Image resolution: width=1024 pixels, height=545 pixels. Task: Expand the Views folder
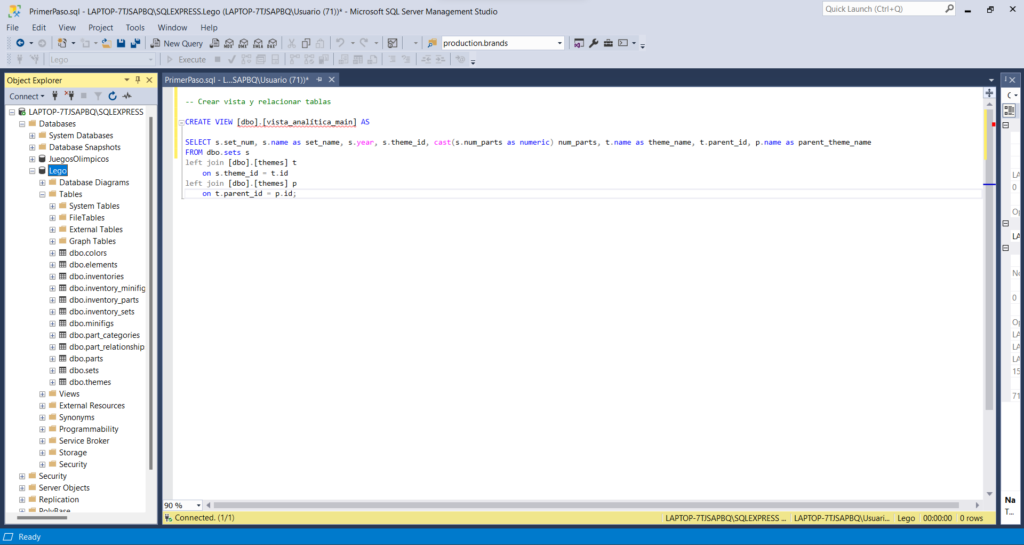[x=42, y=394]
